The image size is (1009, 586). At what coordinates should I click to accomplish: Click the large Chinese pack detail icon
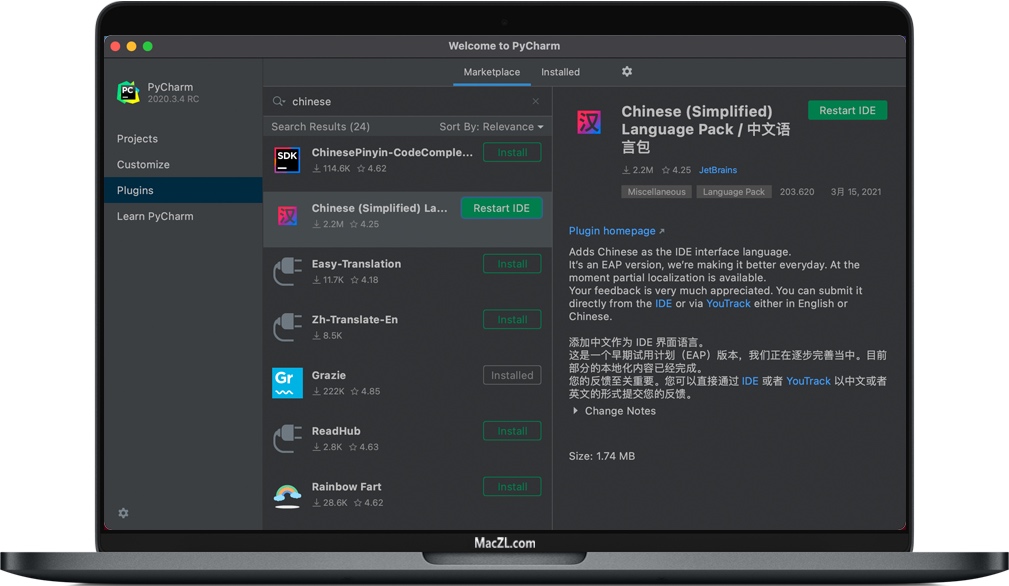click(589, 122)
